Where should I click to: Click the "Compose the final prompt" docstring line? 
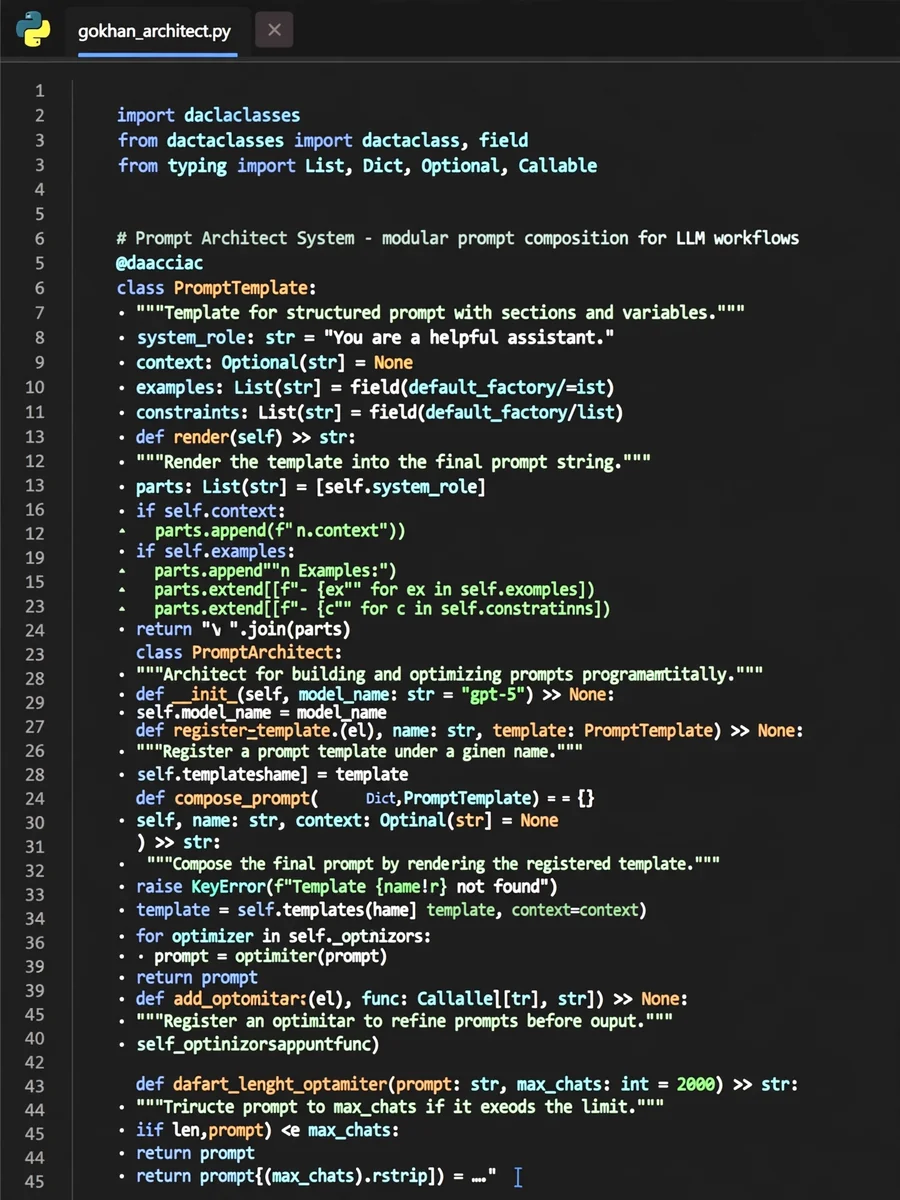click(432, 863)
